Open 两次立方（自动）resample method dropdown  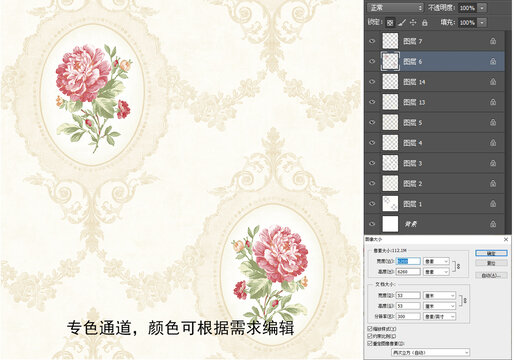point(431,352)
